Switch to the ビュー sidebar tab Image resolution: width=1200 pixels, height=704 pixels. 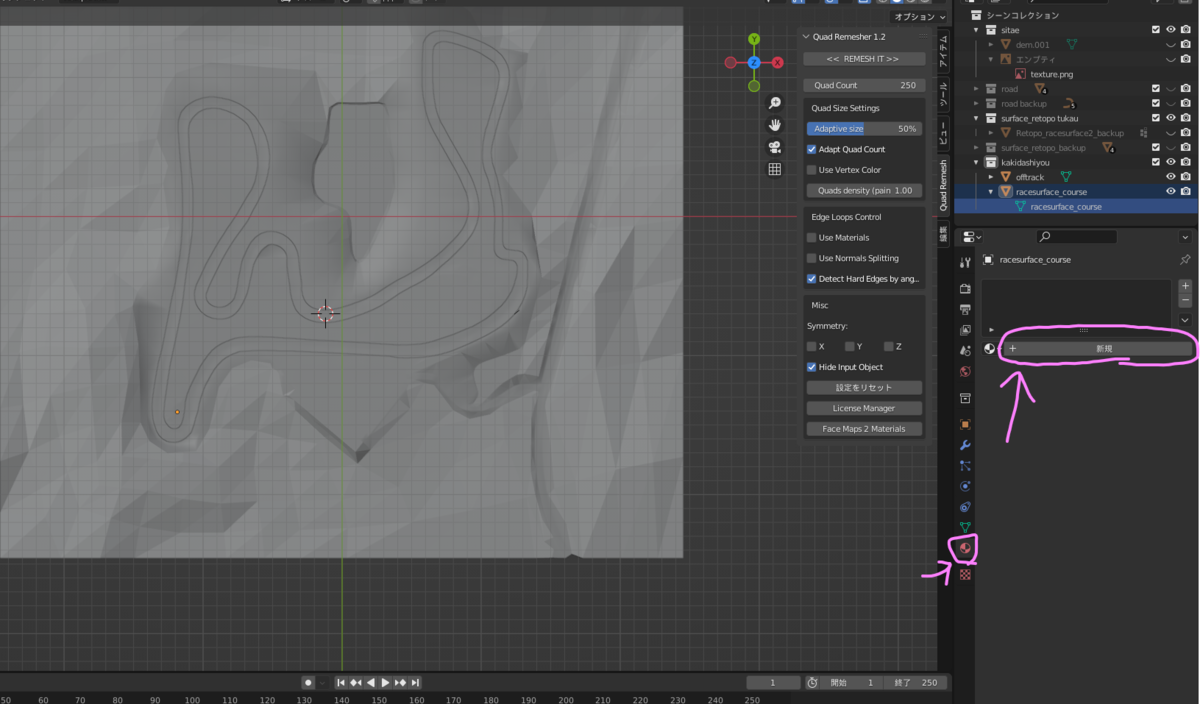click(943, 134)
